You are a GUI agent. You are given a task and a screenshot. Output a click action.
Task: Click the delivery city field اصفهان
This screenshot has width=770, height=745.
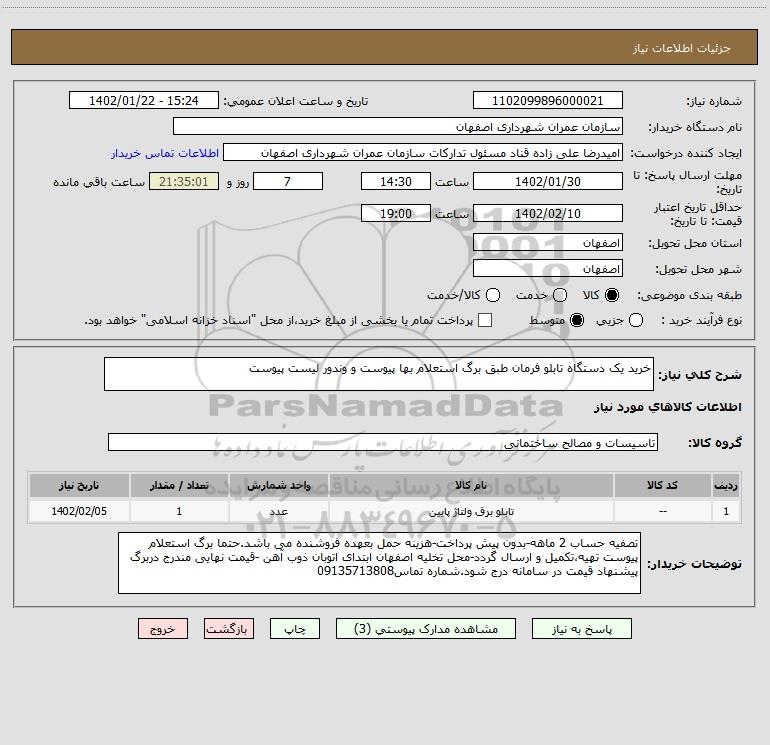pyautogui.click(x=548, y=269)
